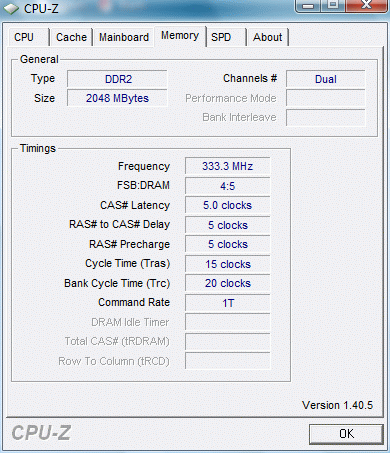Click the Channels # field showing Dual

[325, 79]
